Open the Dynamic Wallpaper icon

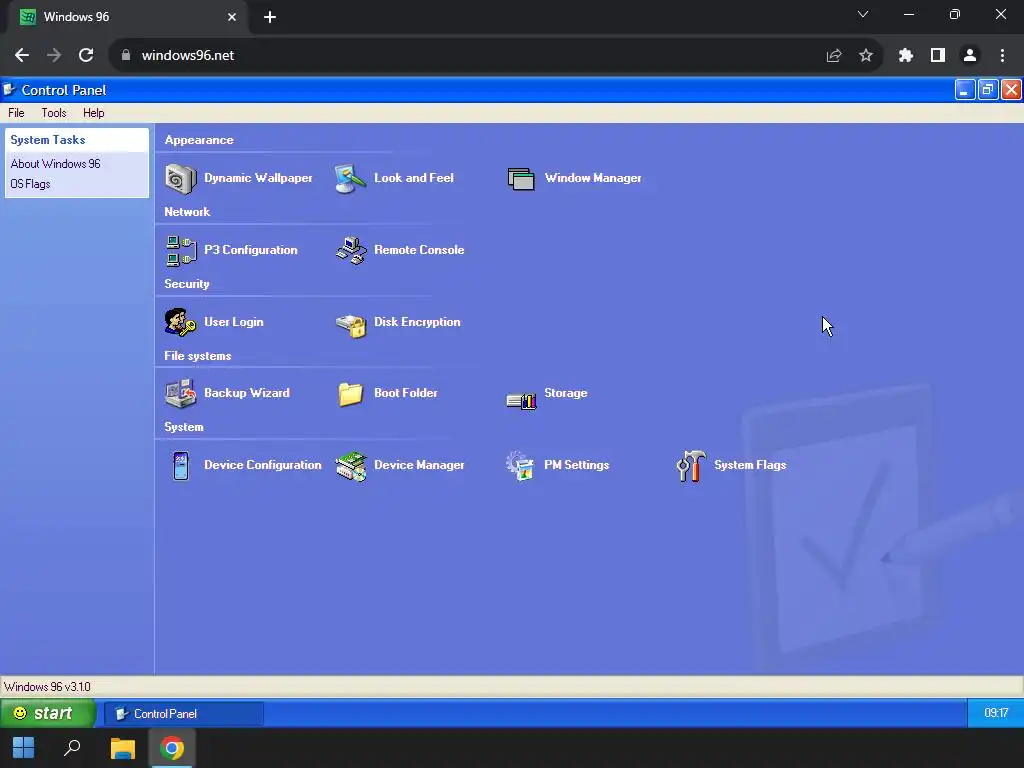coord(180,178)
